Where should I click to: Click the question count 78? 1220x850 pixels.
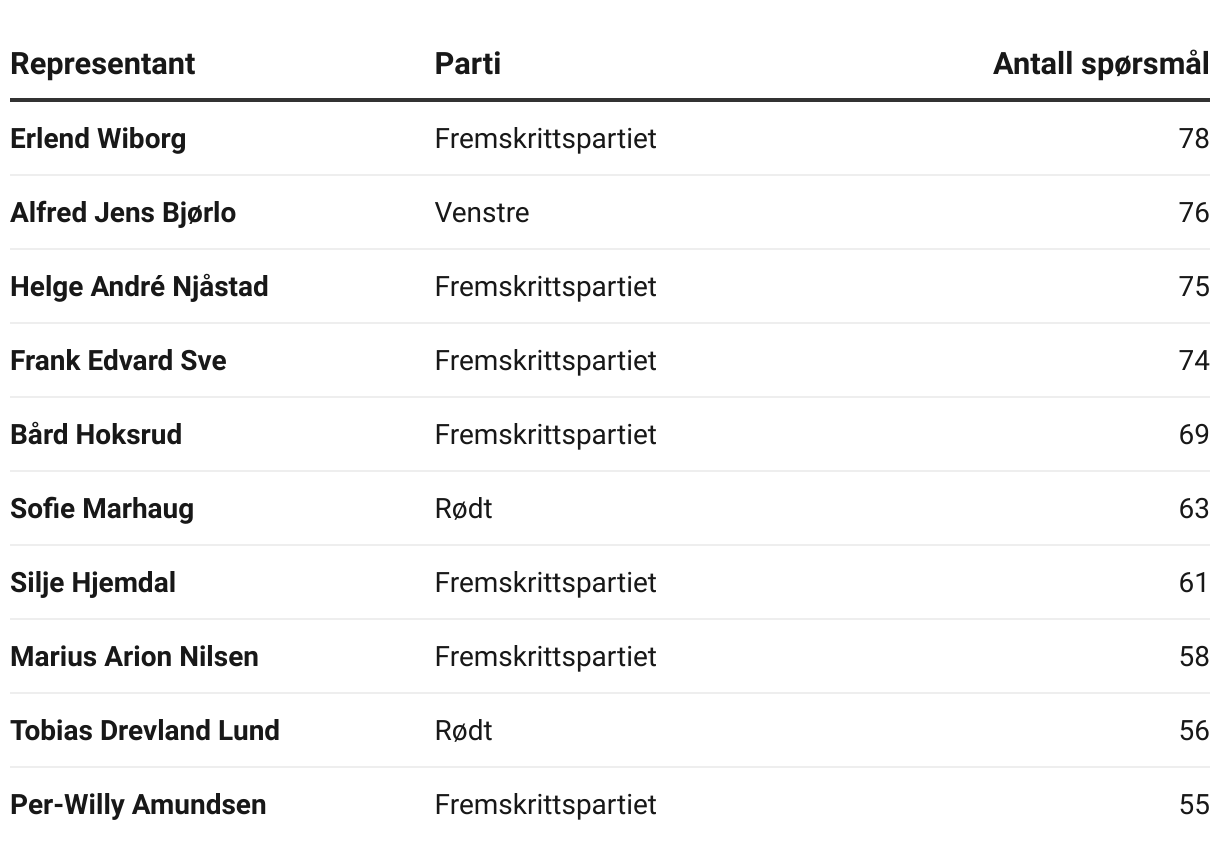(1194, 138)
